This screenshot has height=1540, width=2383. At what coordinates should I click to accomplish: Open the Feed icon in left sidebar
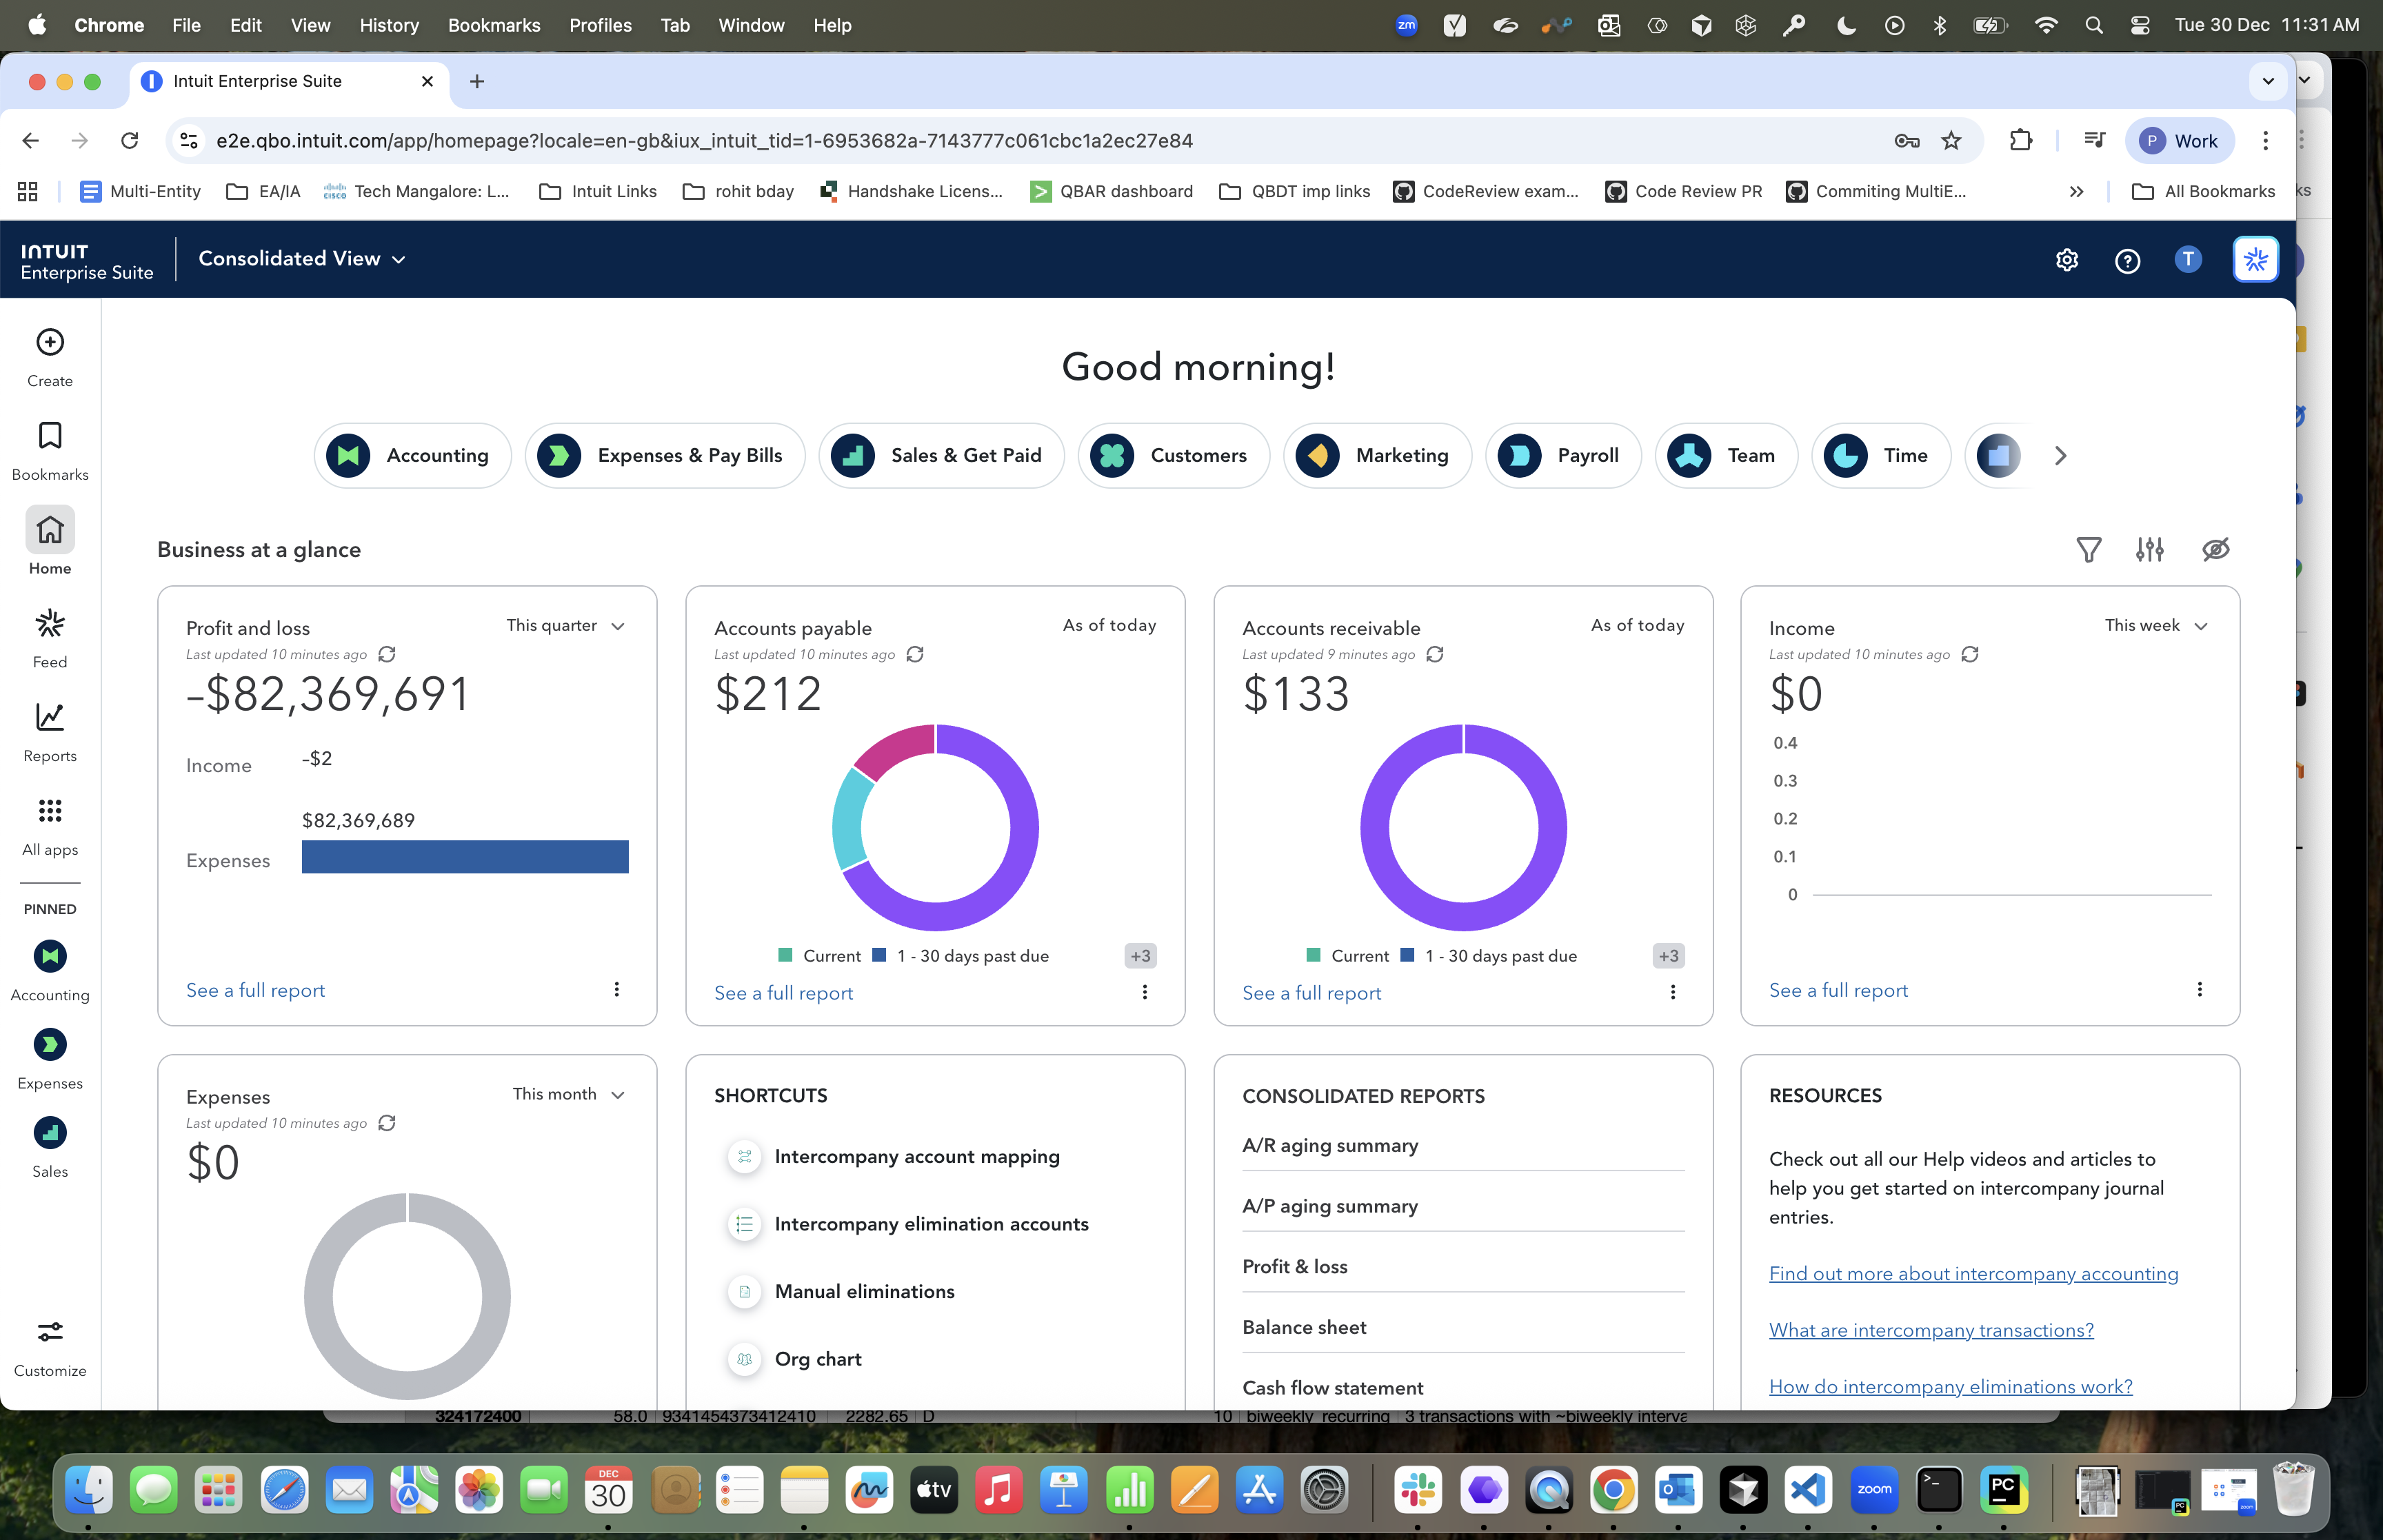point(50,624)
